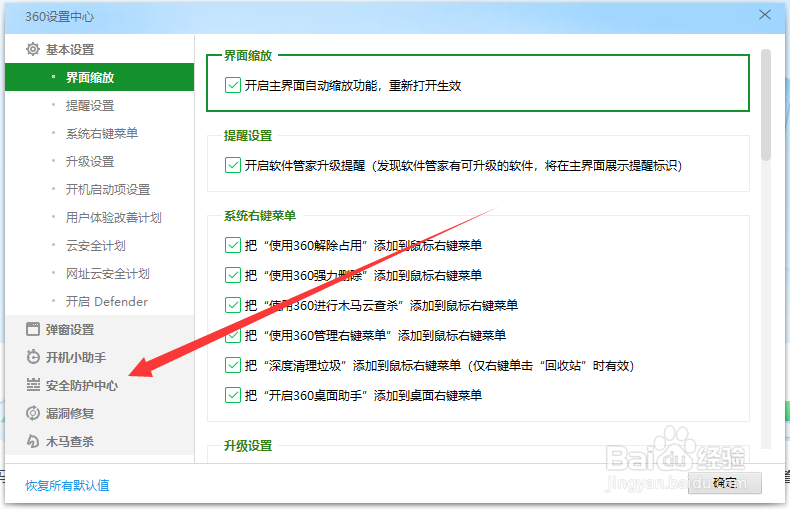Image resolution: width=790 pixels, height=510 pixels.
Task: Uncheck 使用360强力删除 right-click menu option
Action: pyautogui.click(x=233, y=275)
